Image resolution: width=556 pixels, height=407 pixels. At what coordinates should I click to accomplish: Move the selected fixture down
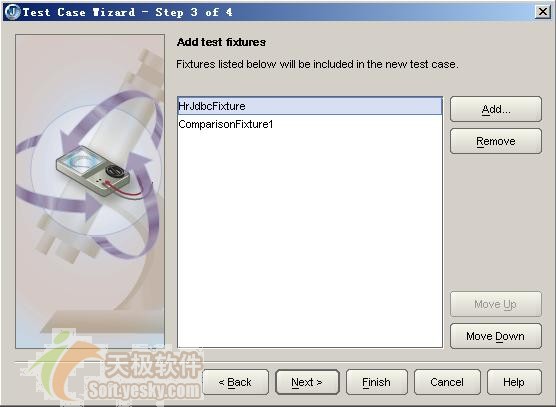(x=496, y=336)
